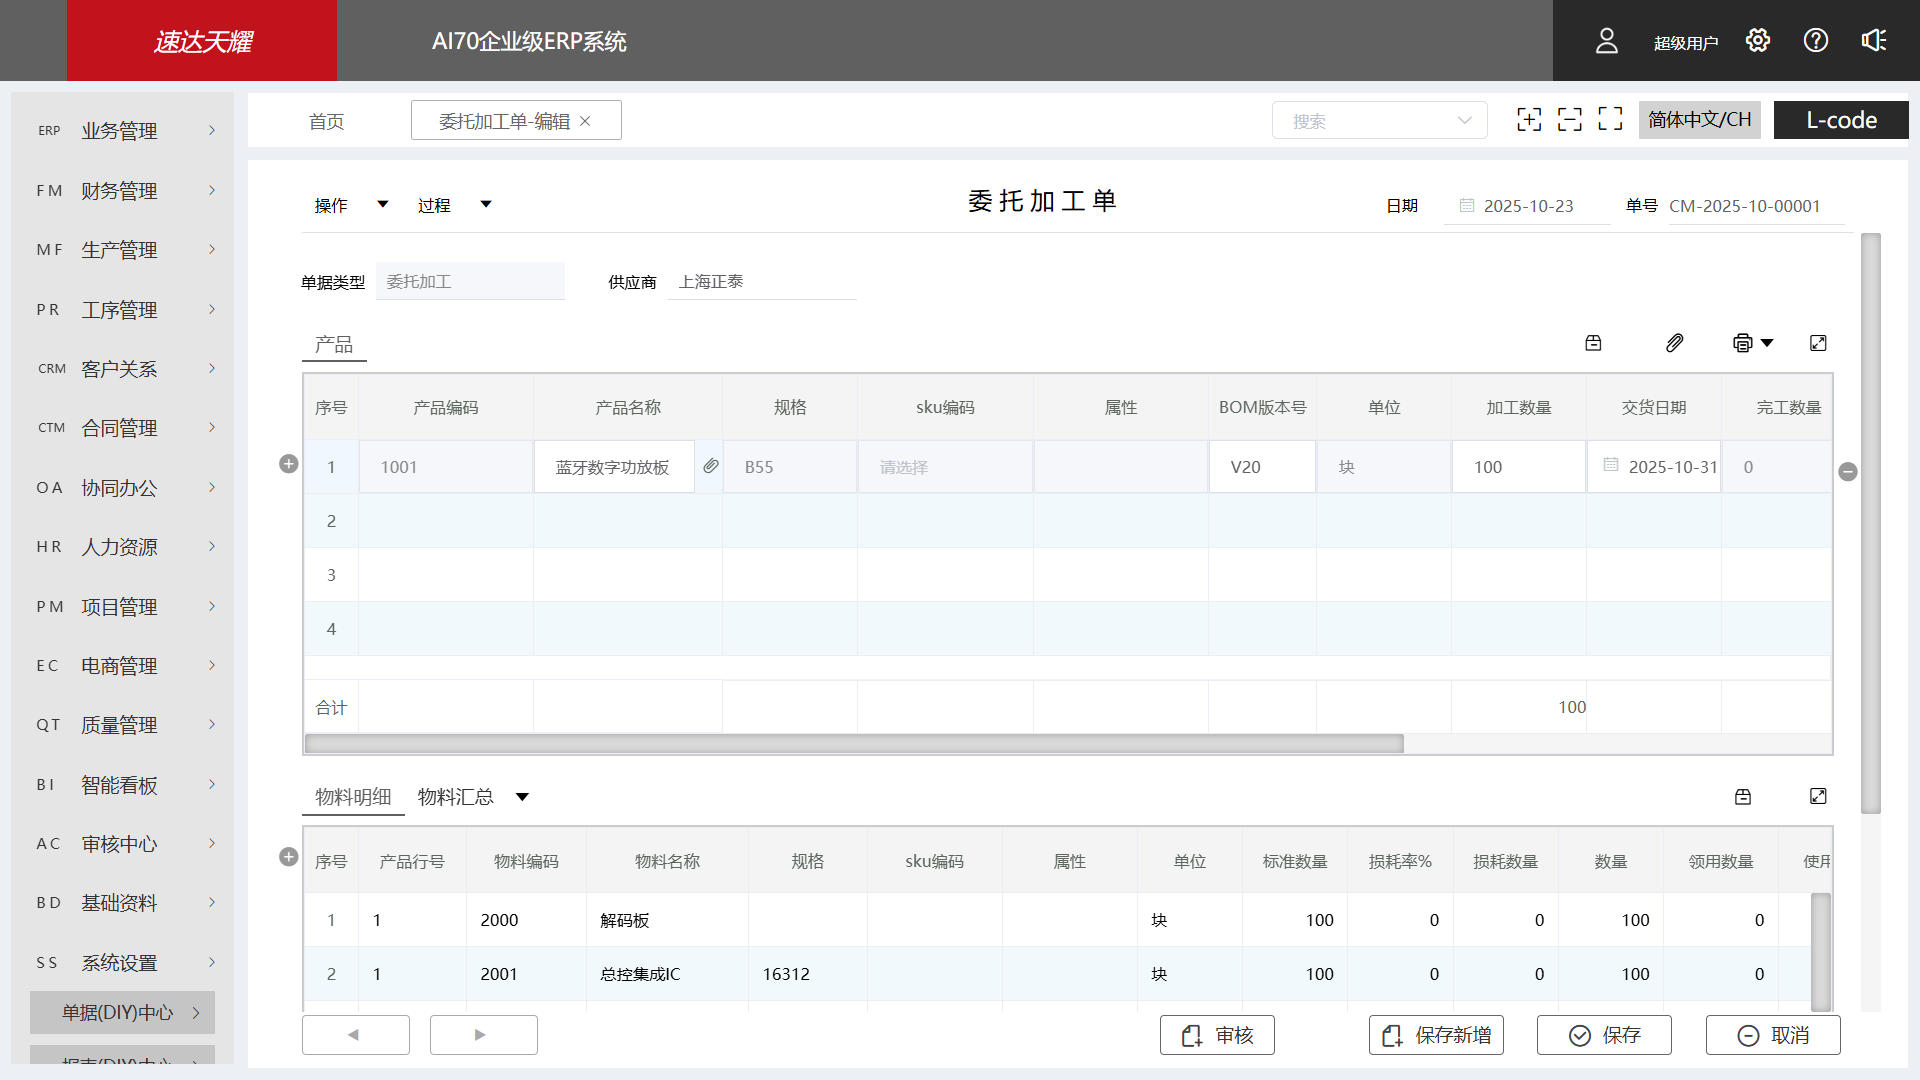
Task: Enter fullscreen using the bracket icon
Action: click(x=1610, y=119)
